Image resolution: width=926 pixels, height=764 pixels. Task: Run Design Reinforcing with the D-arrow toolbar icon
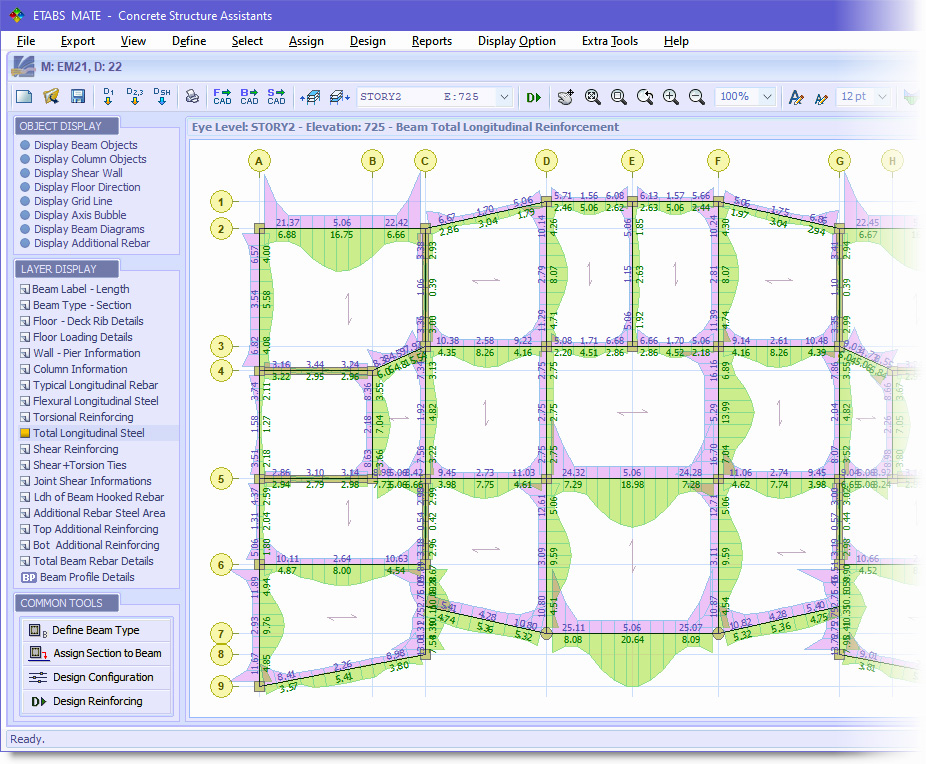point(533,97)
